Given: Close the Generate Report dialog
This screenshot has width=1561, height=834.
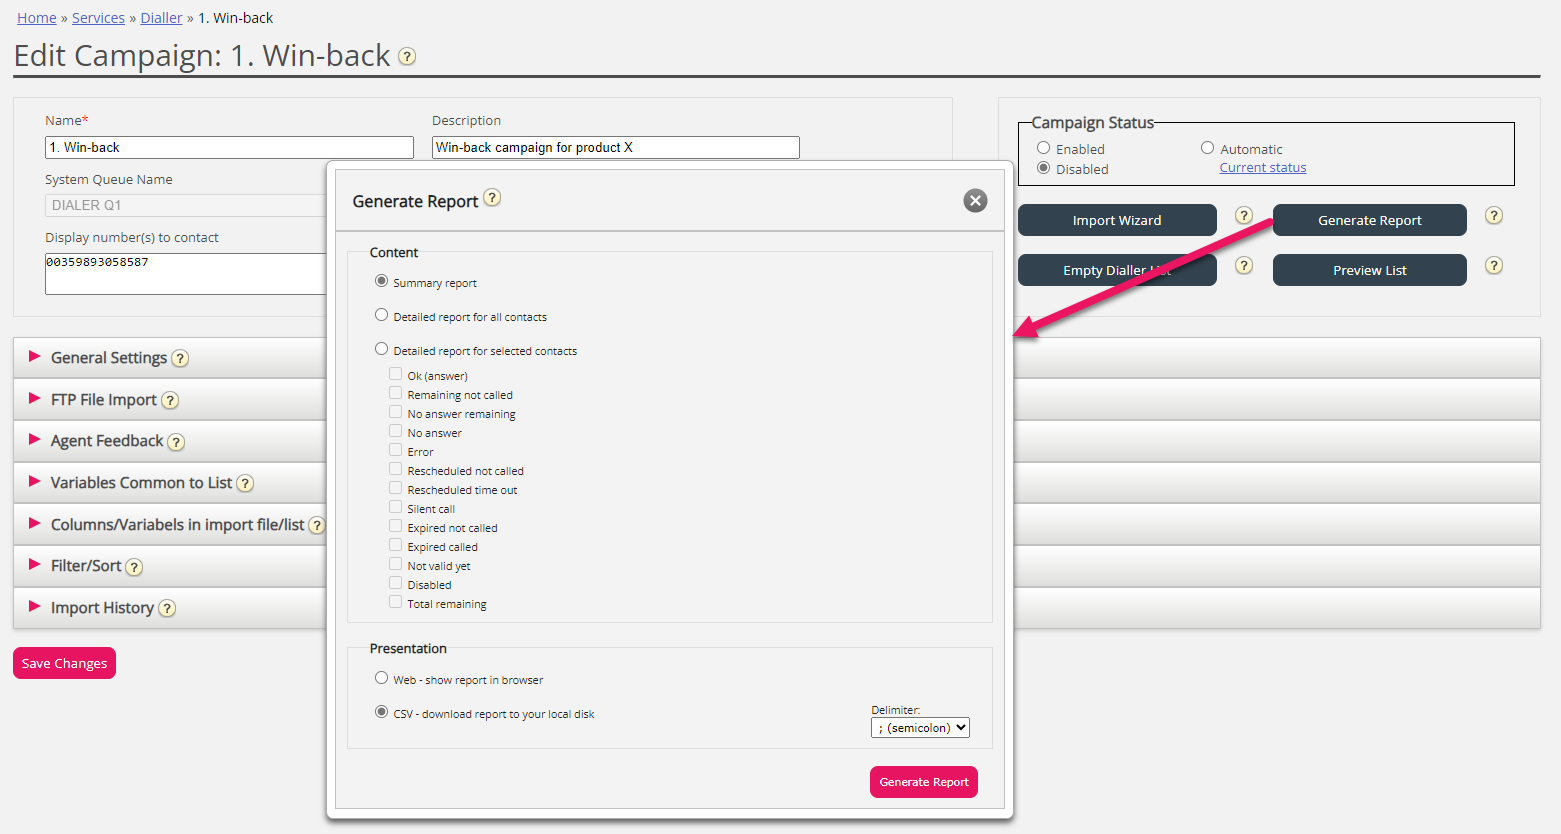Looking at the screenshot, I should tap(975, 201).
